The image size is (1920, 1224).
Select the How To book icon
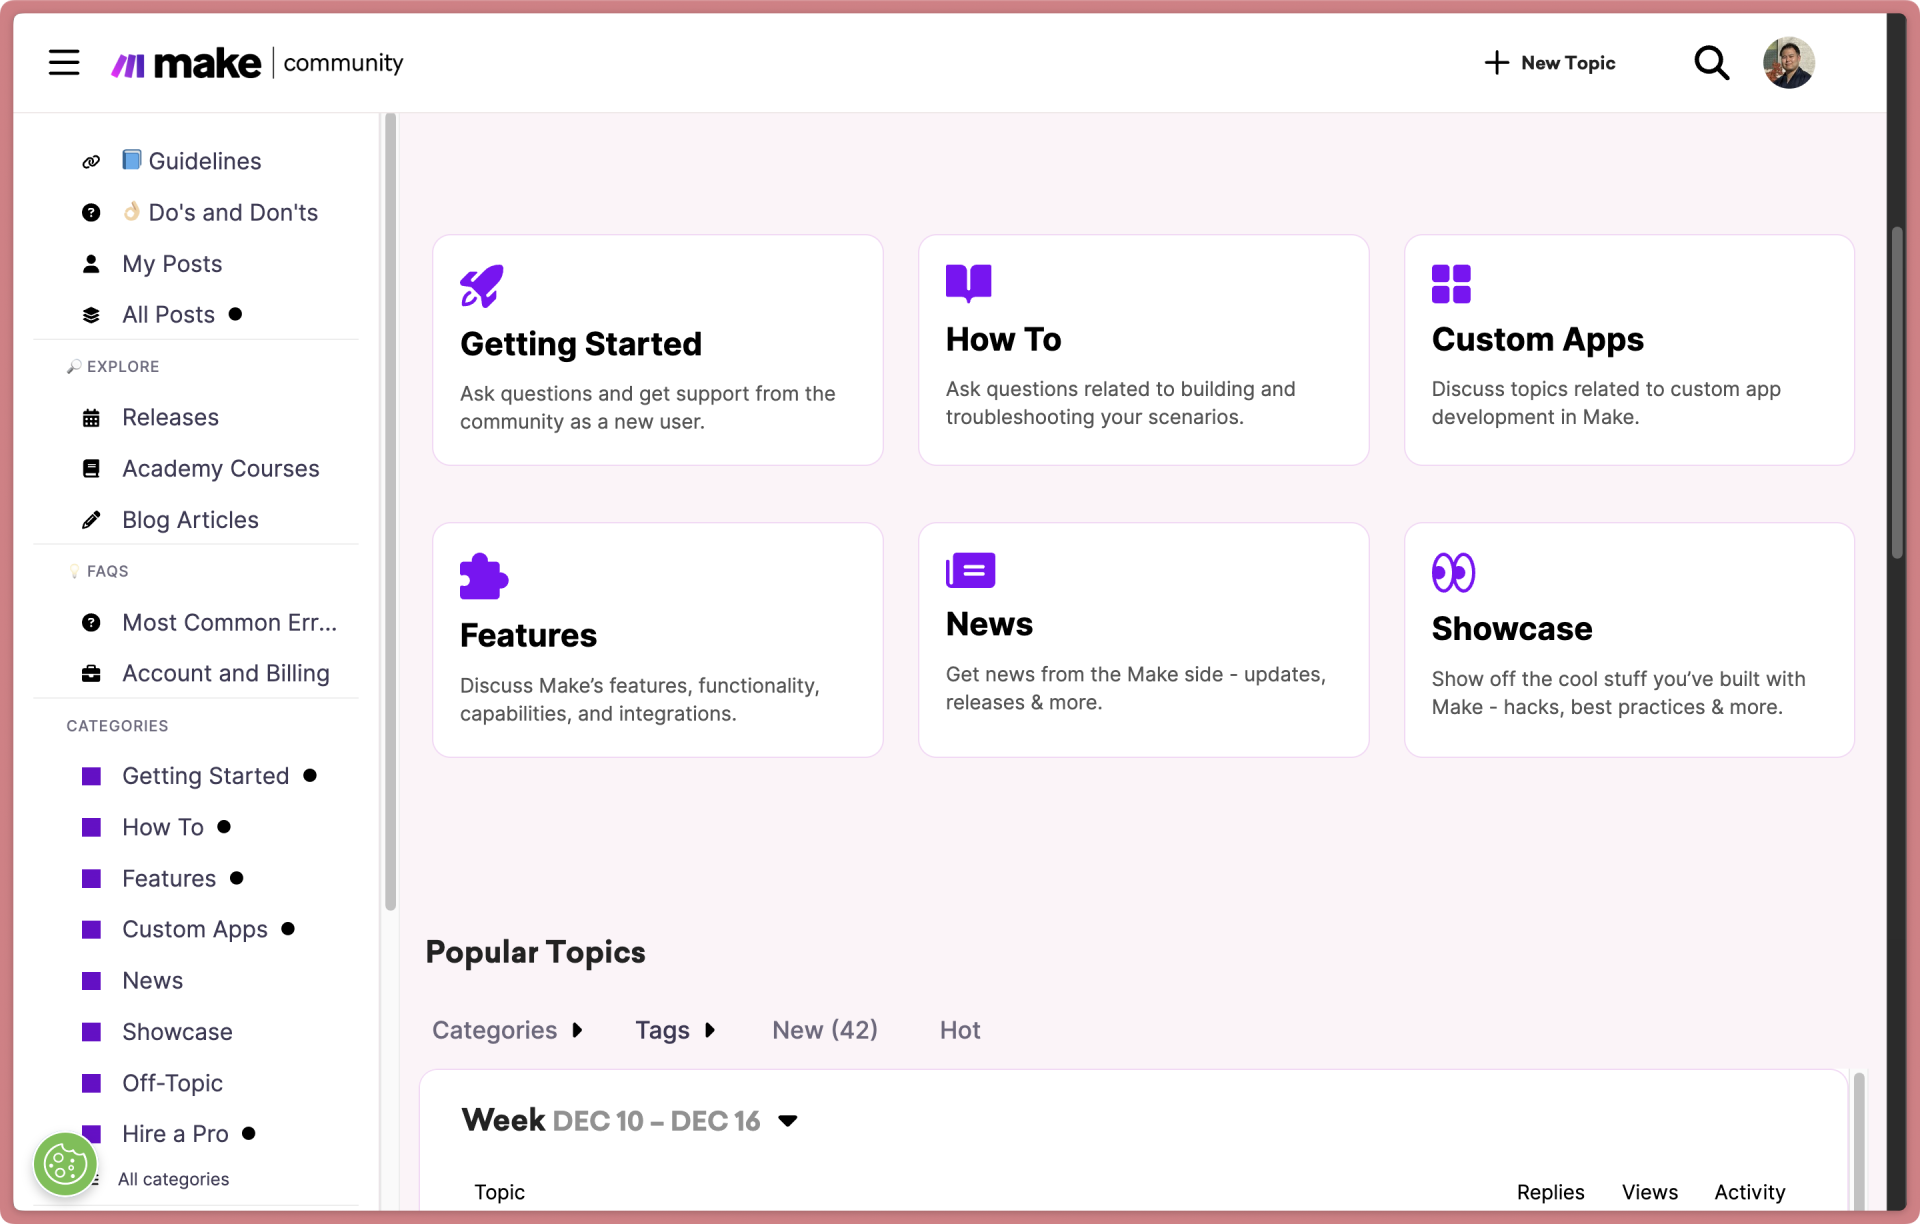point(967,282)
